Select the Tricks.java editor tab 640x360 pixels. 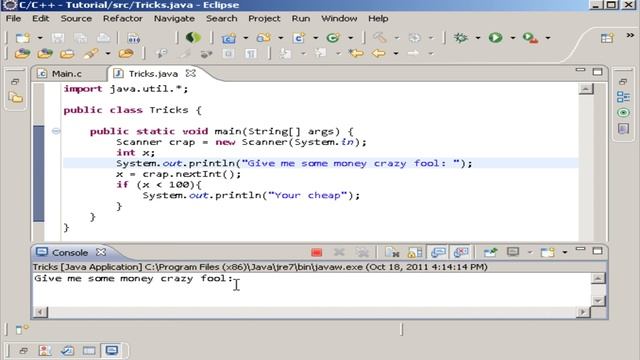(153, 74)
